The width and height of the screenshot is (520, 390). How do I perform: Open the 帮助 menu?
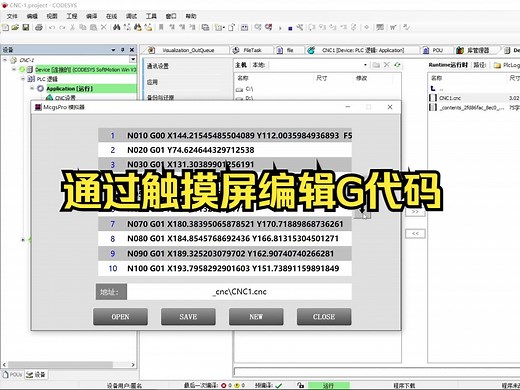[x=191, y=16]
